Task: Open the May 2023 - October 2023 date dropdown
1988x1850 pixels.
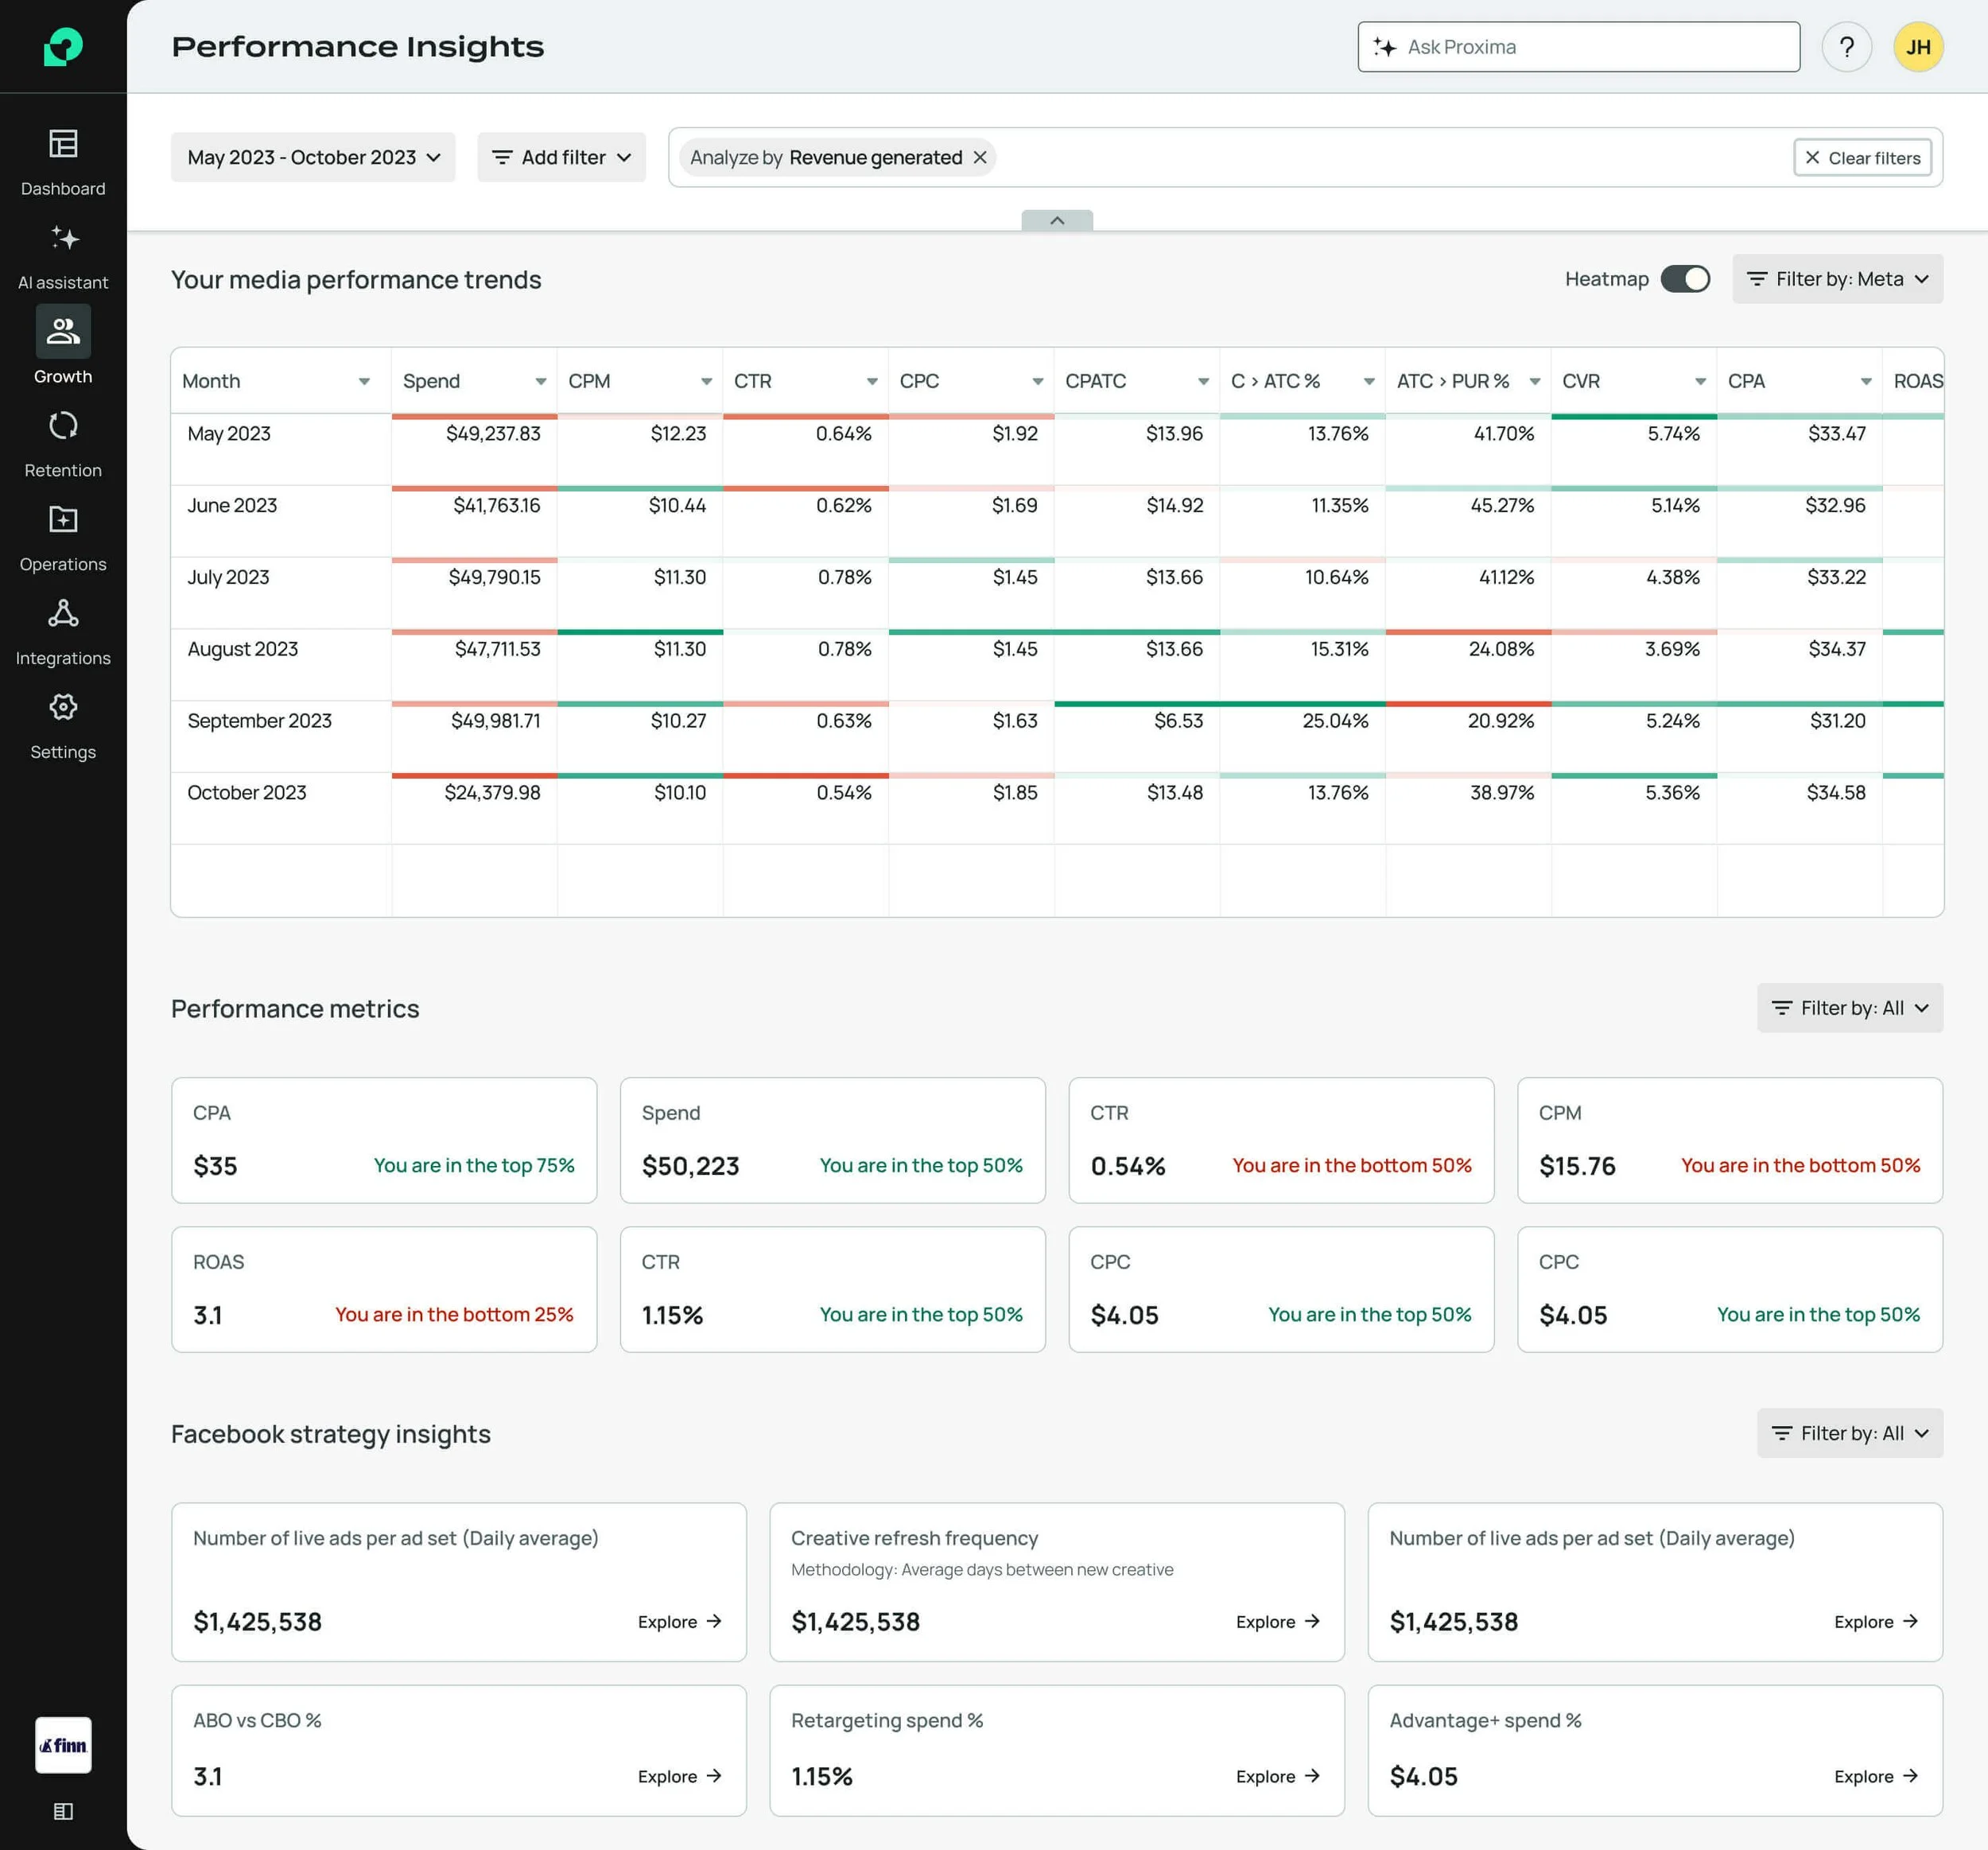Action: click(x=313, y=158)
